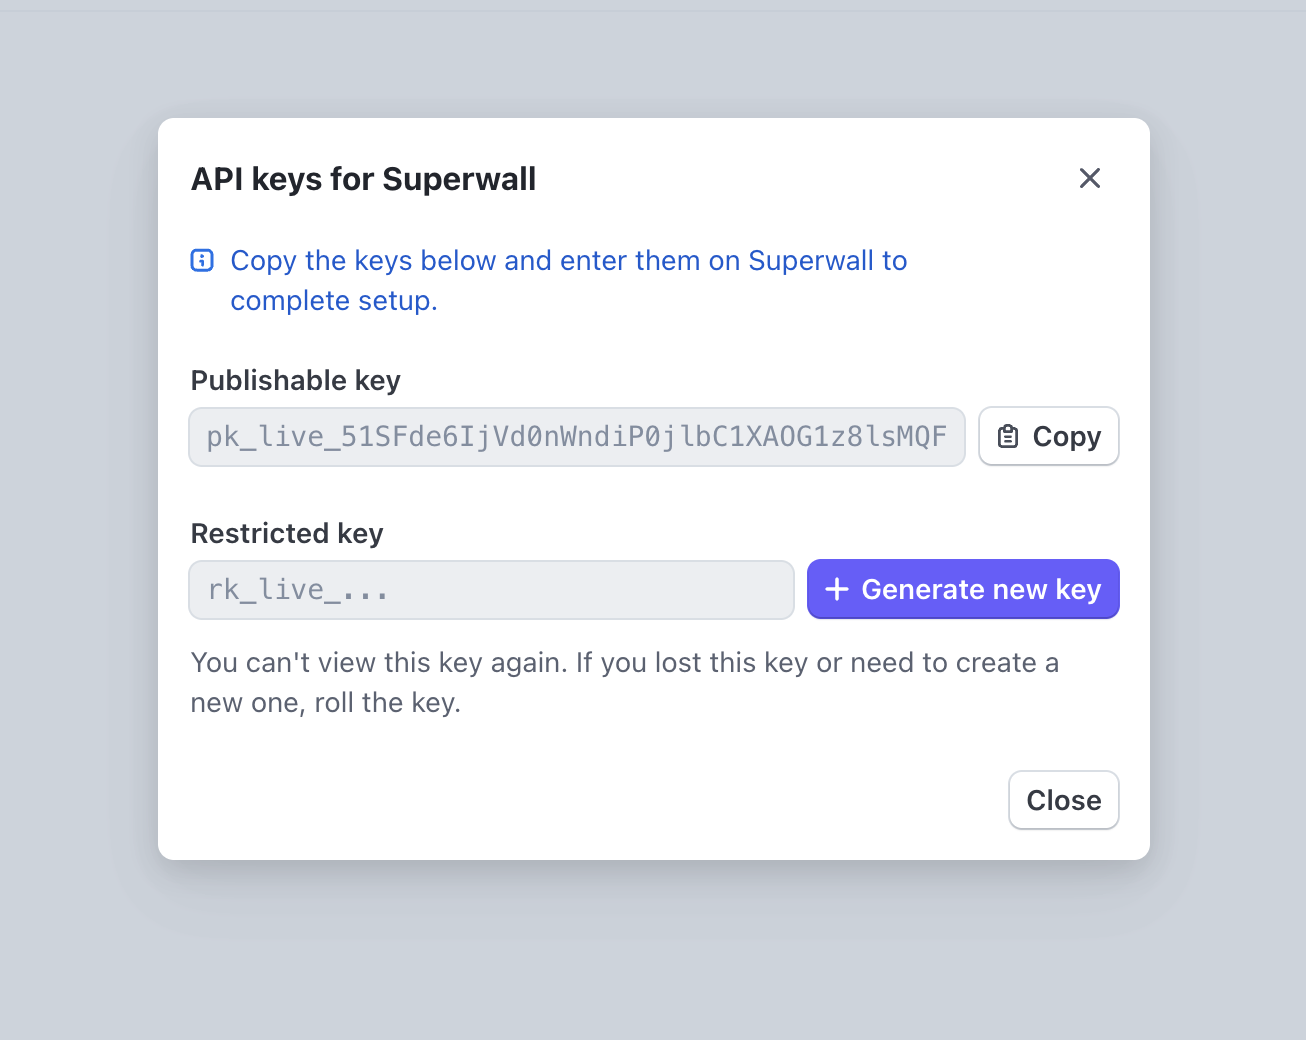Generate a new restricted key

tap(962, 590)
